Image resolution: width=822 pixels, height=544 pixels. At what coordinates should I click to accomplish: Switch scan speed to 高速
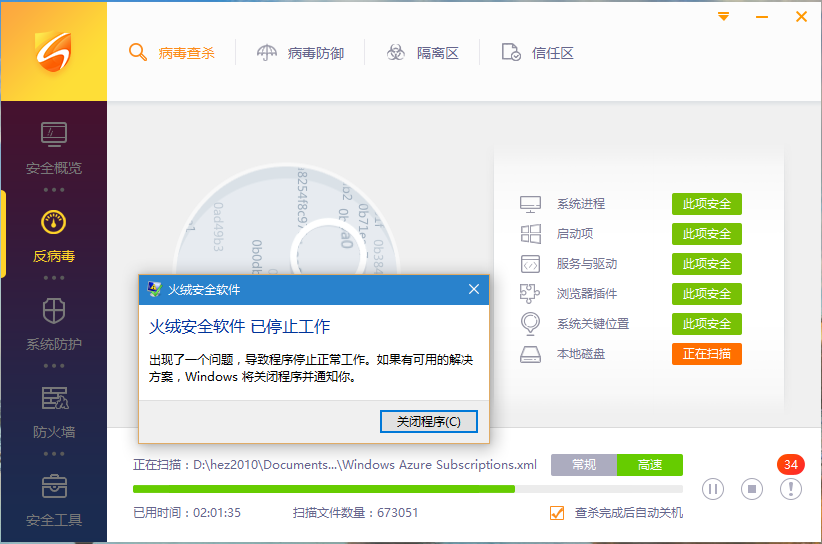click(650, 465)
